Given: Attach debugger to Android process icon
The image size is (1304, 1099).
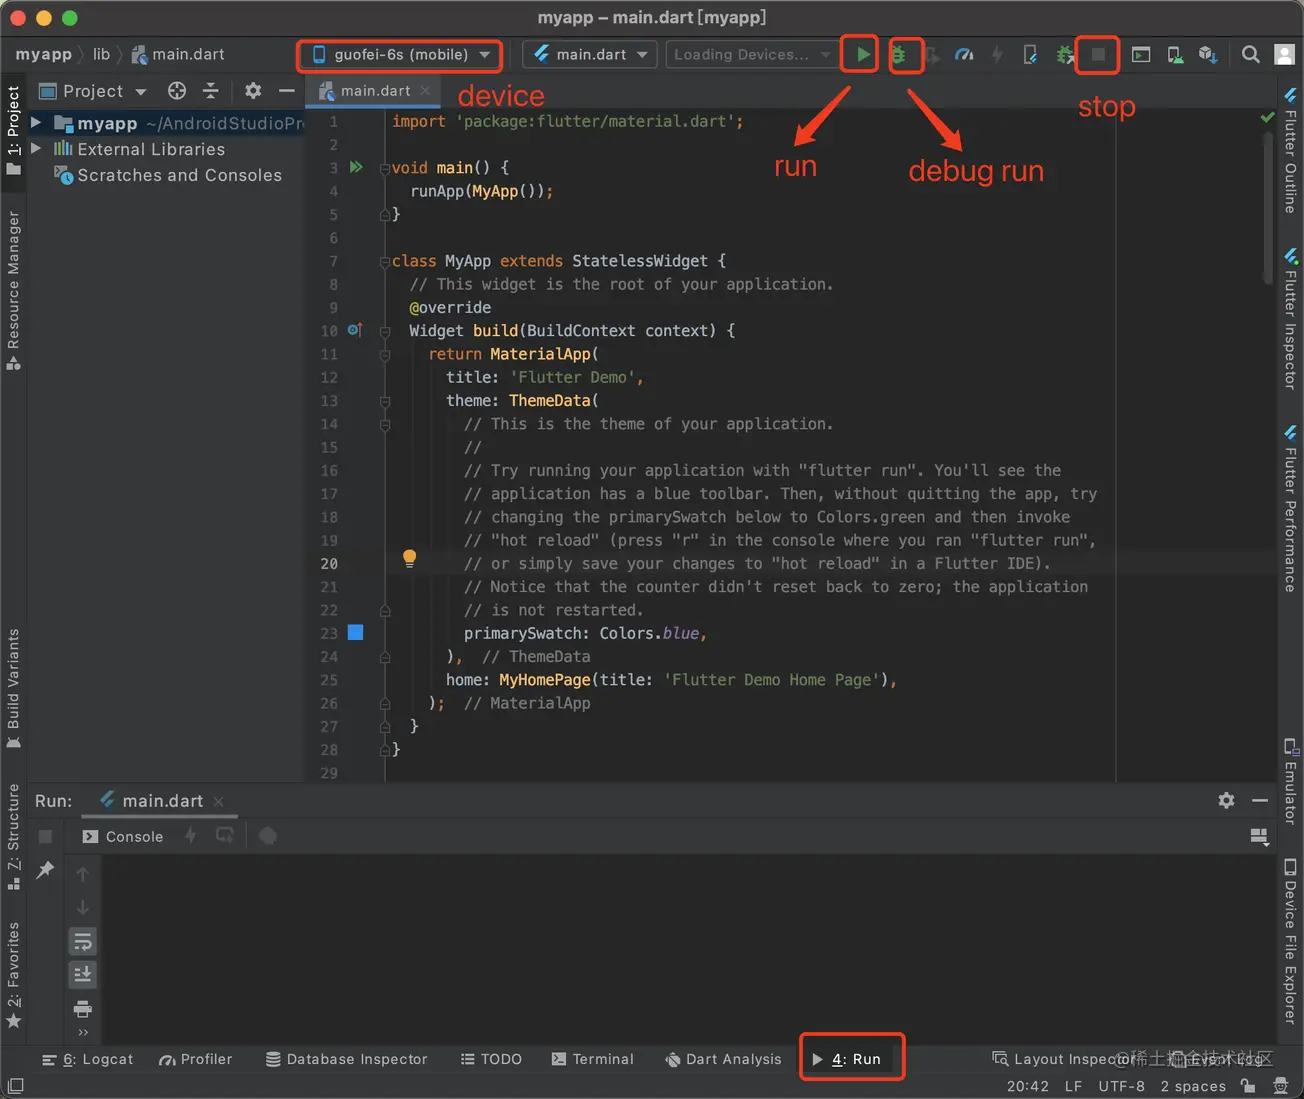Looking at the screenshot, I should coord(1065,55).
